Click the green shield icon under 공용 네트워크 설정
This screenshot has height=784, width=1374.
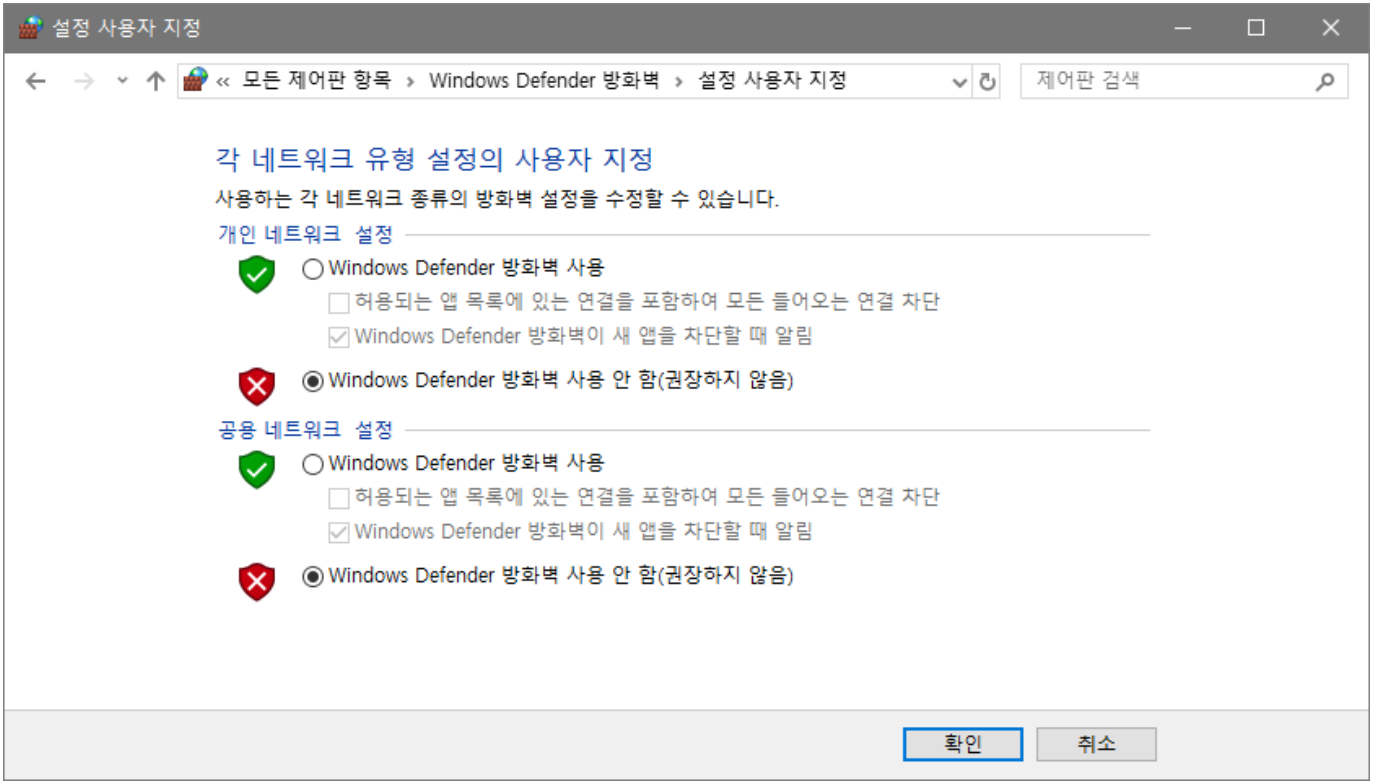click(257, 471)
